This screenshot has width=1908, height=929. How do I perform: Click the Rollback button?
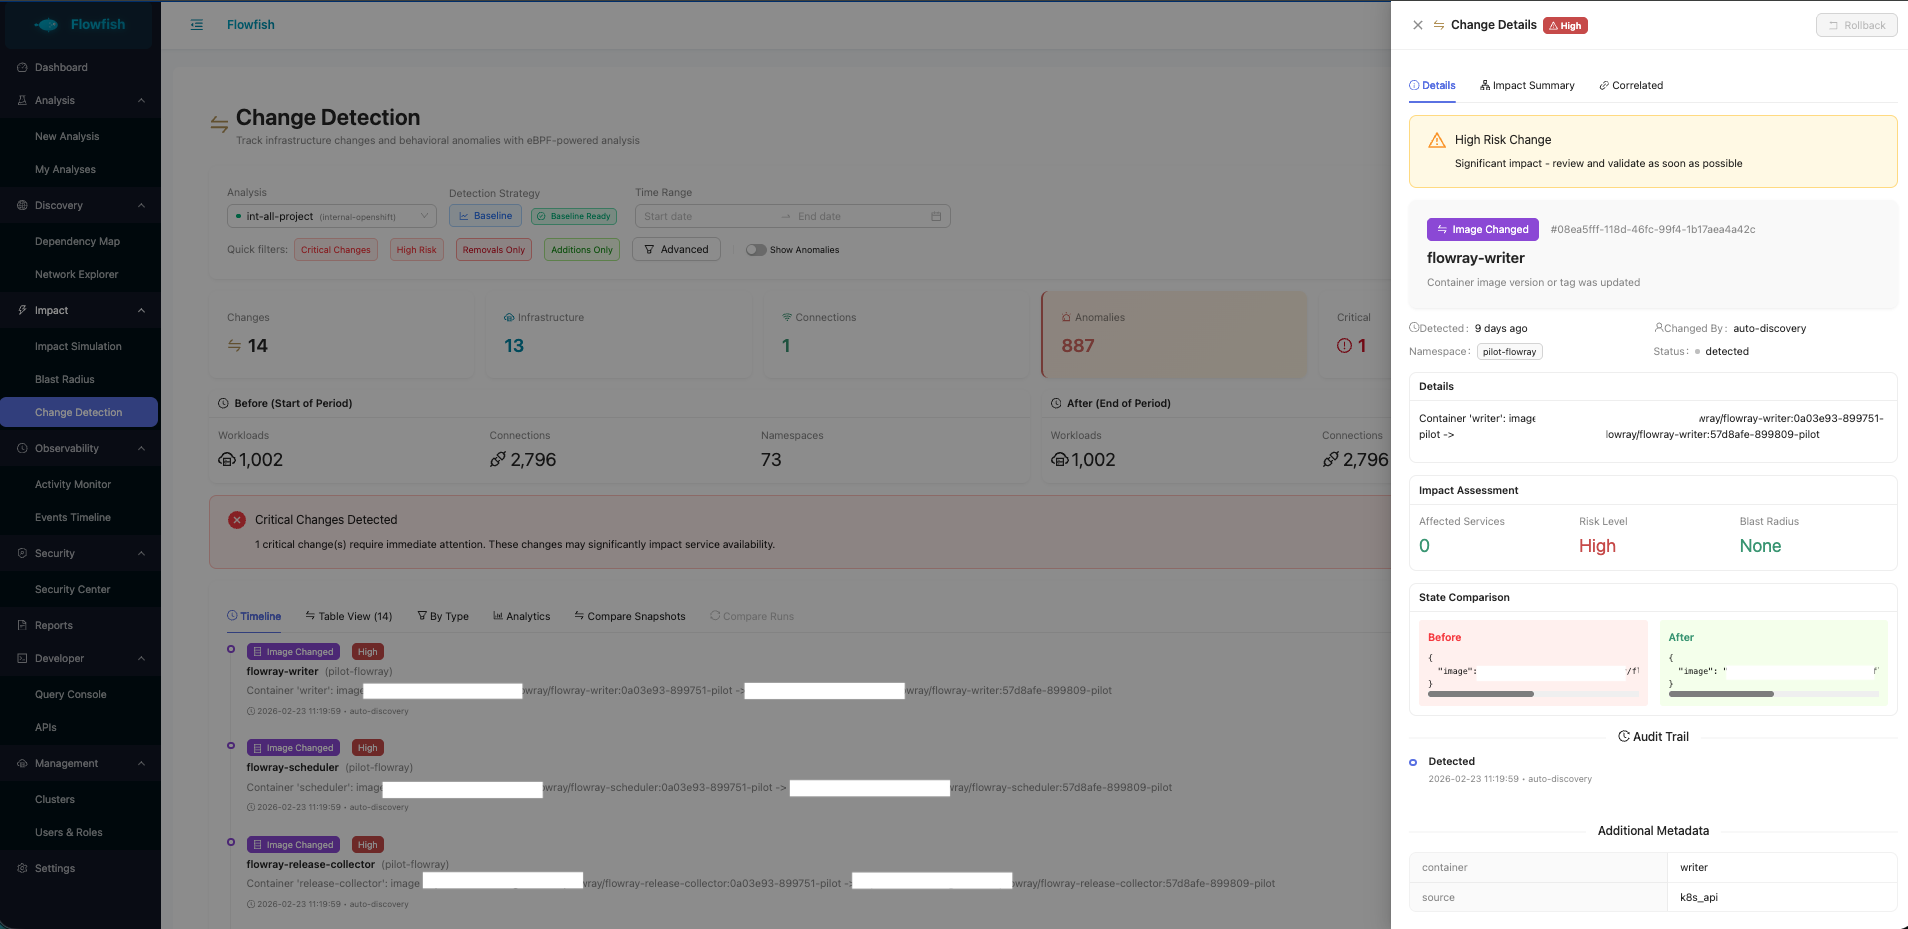tap(1856, 25)
